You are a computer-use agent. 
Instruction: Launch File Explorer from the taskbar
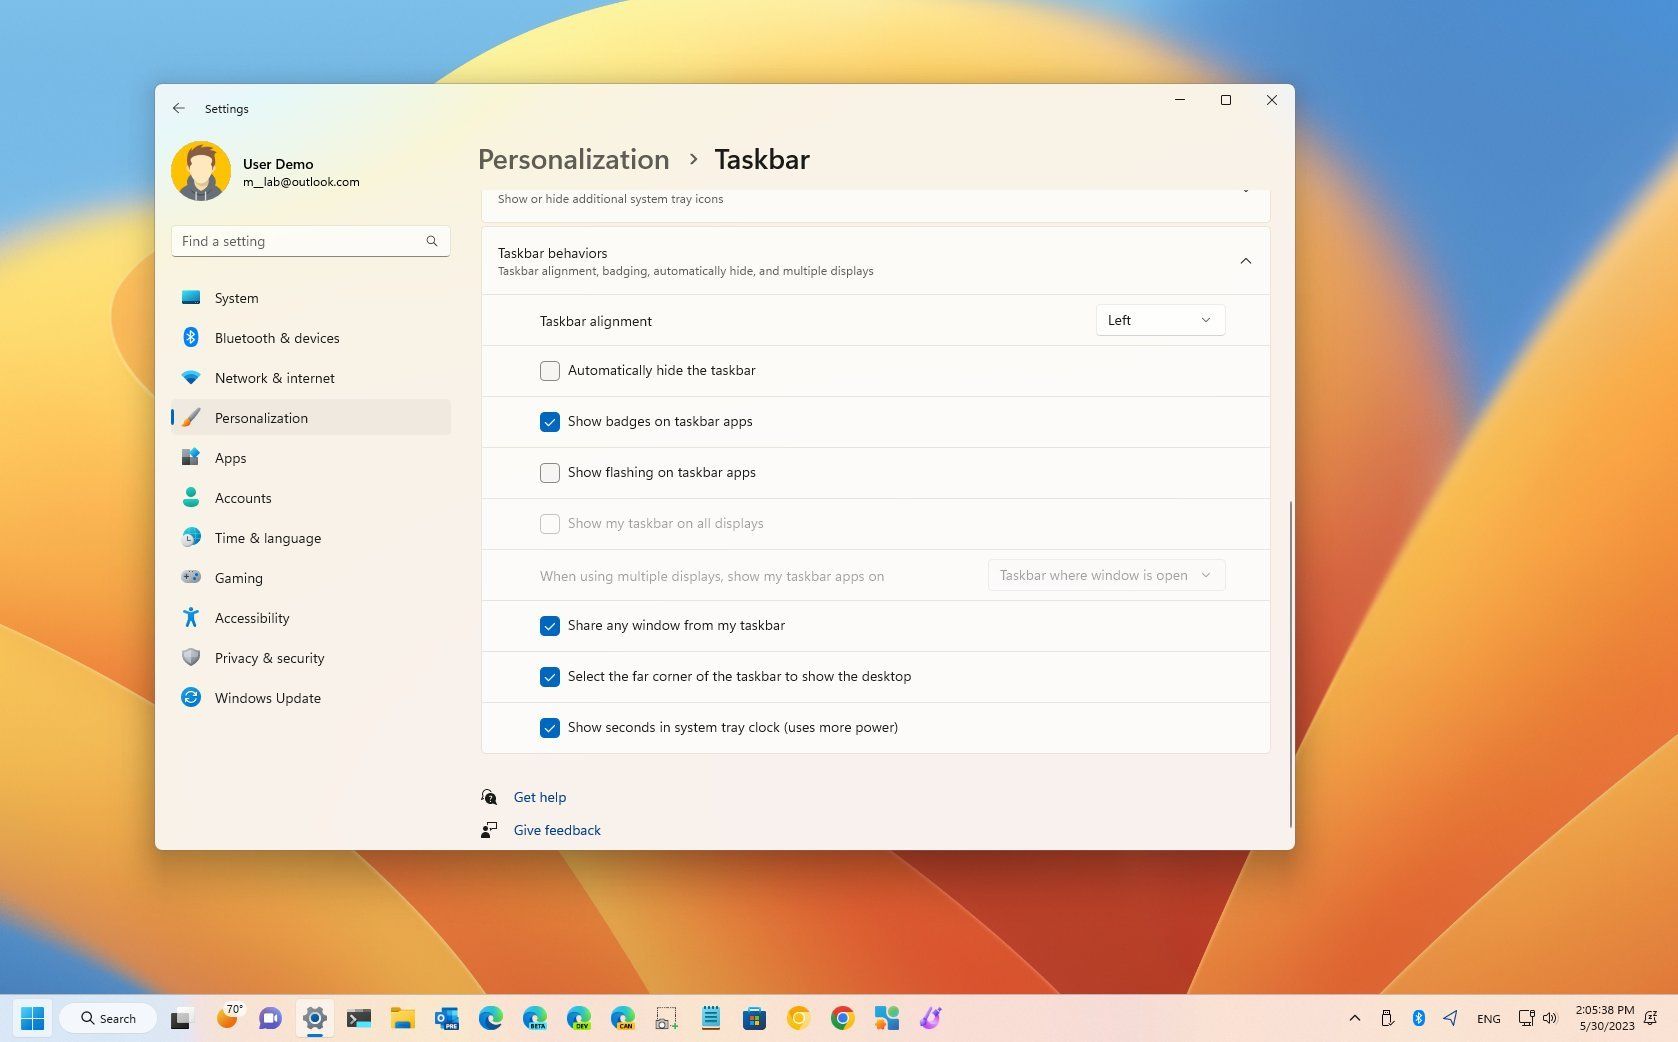402,1019
